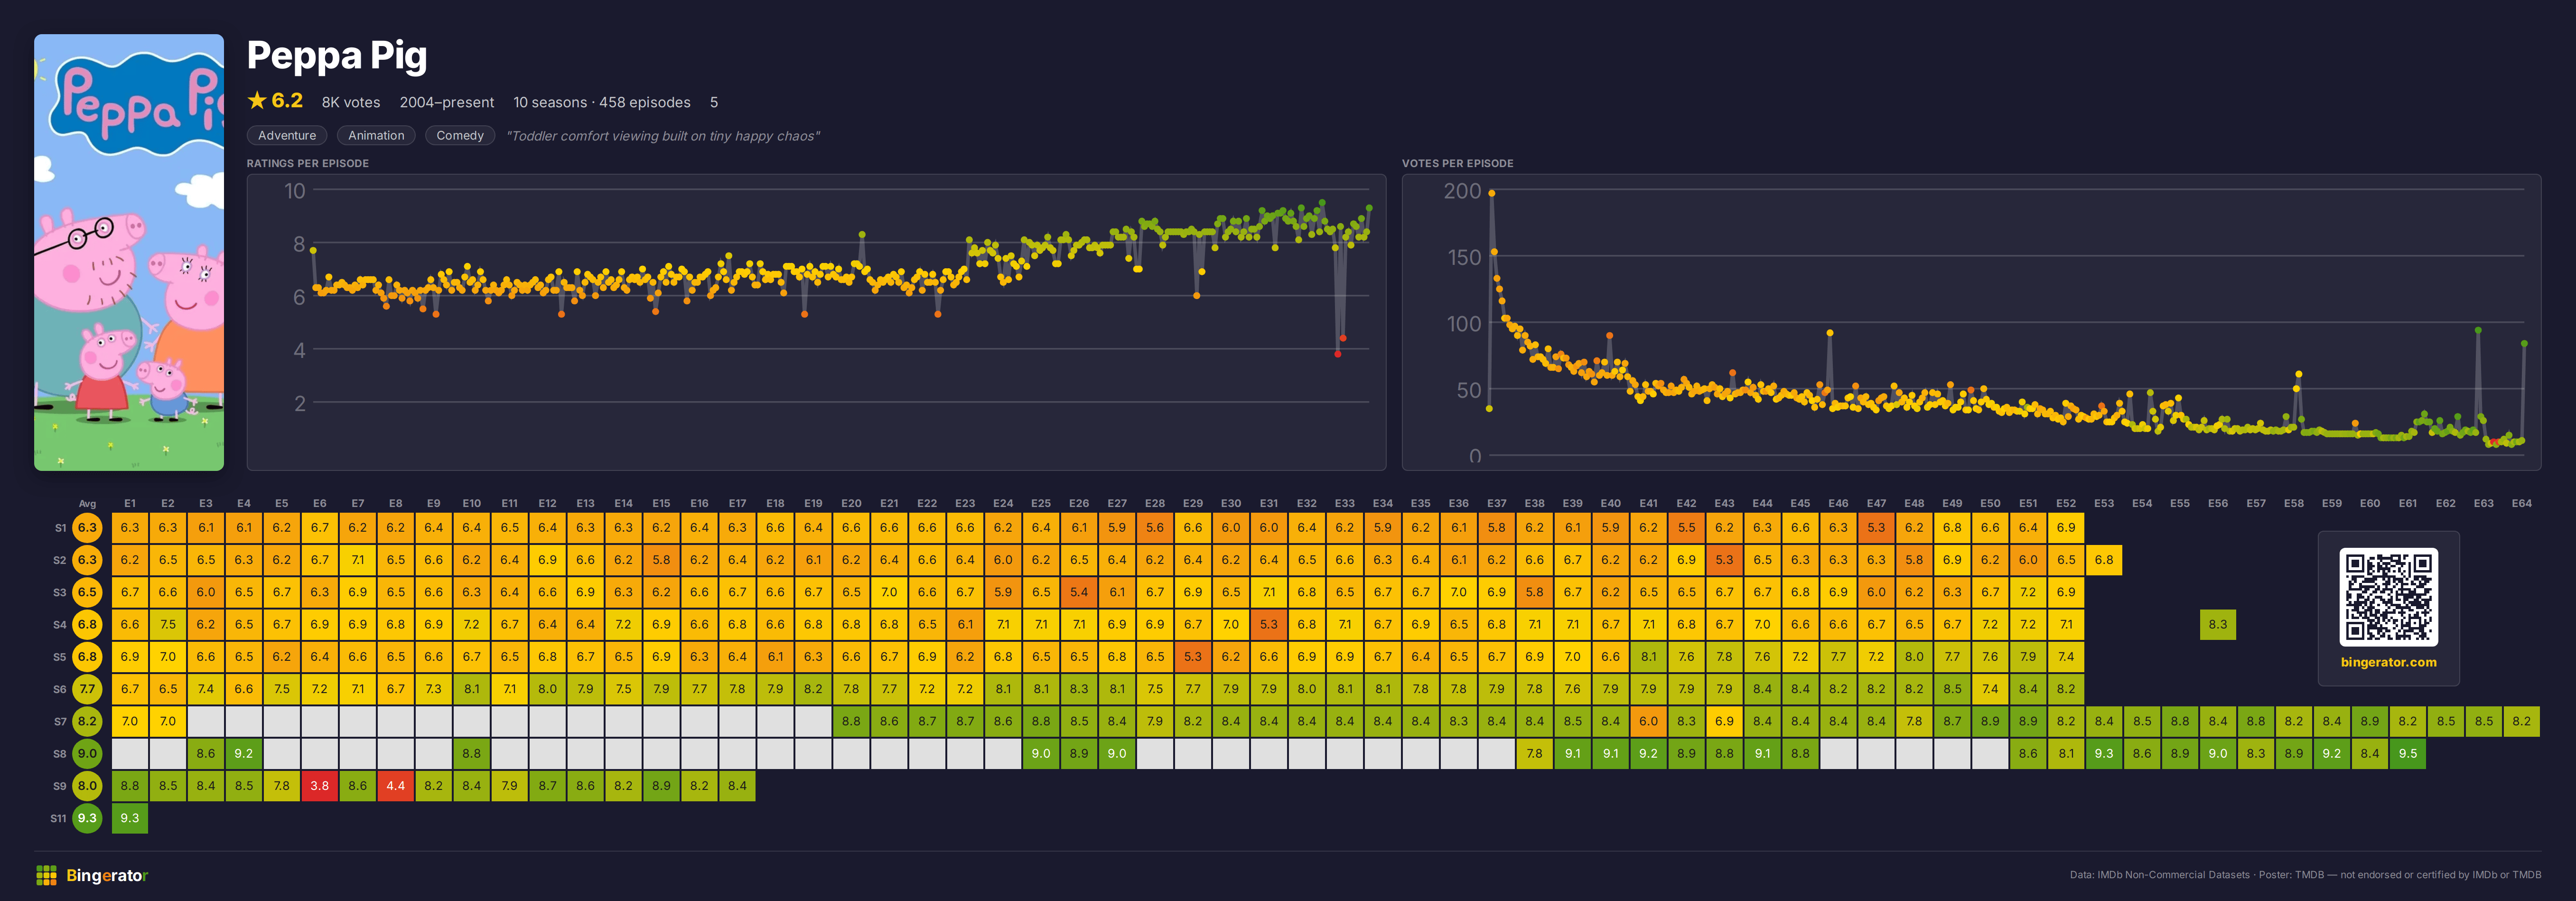
Task: Click the red 3.8 cell in S9
Action: tap(320, 786)
